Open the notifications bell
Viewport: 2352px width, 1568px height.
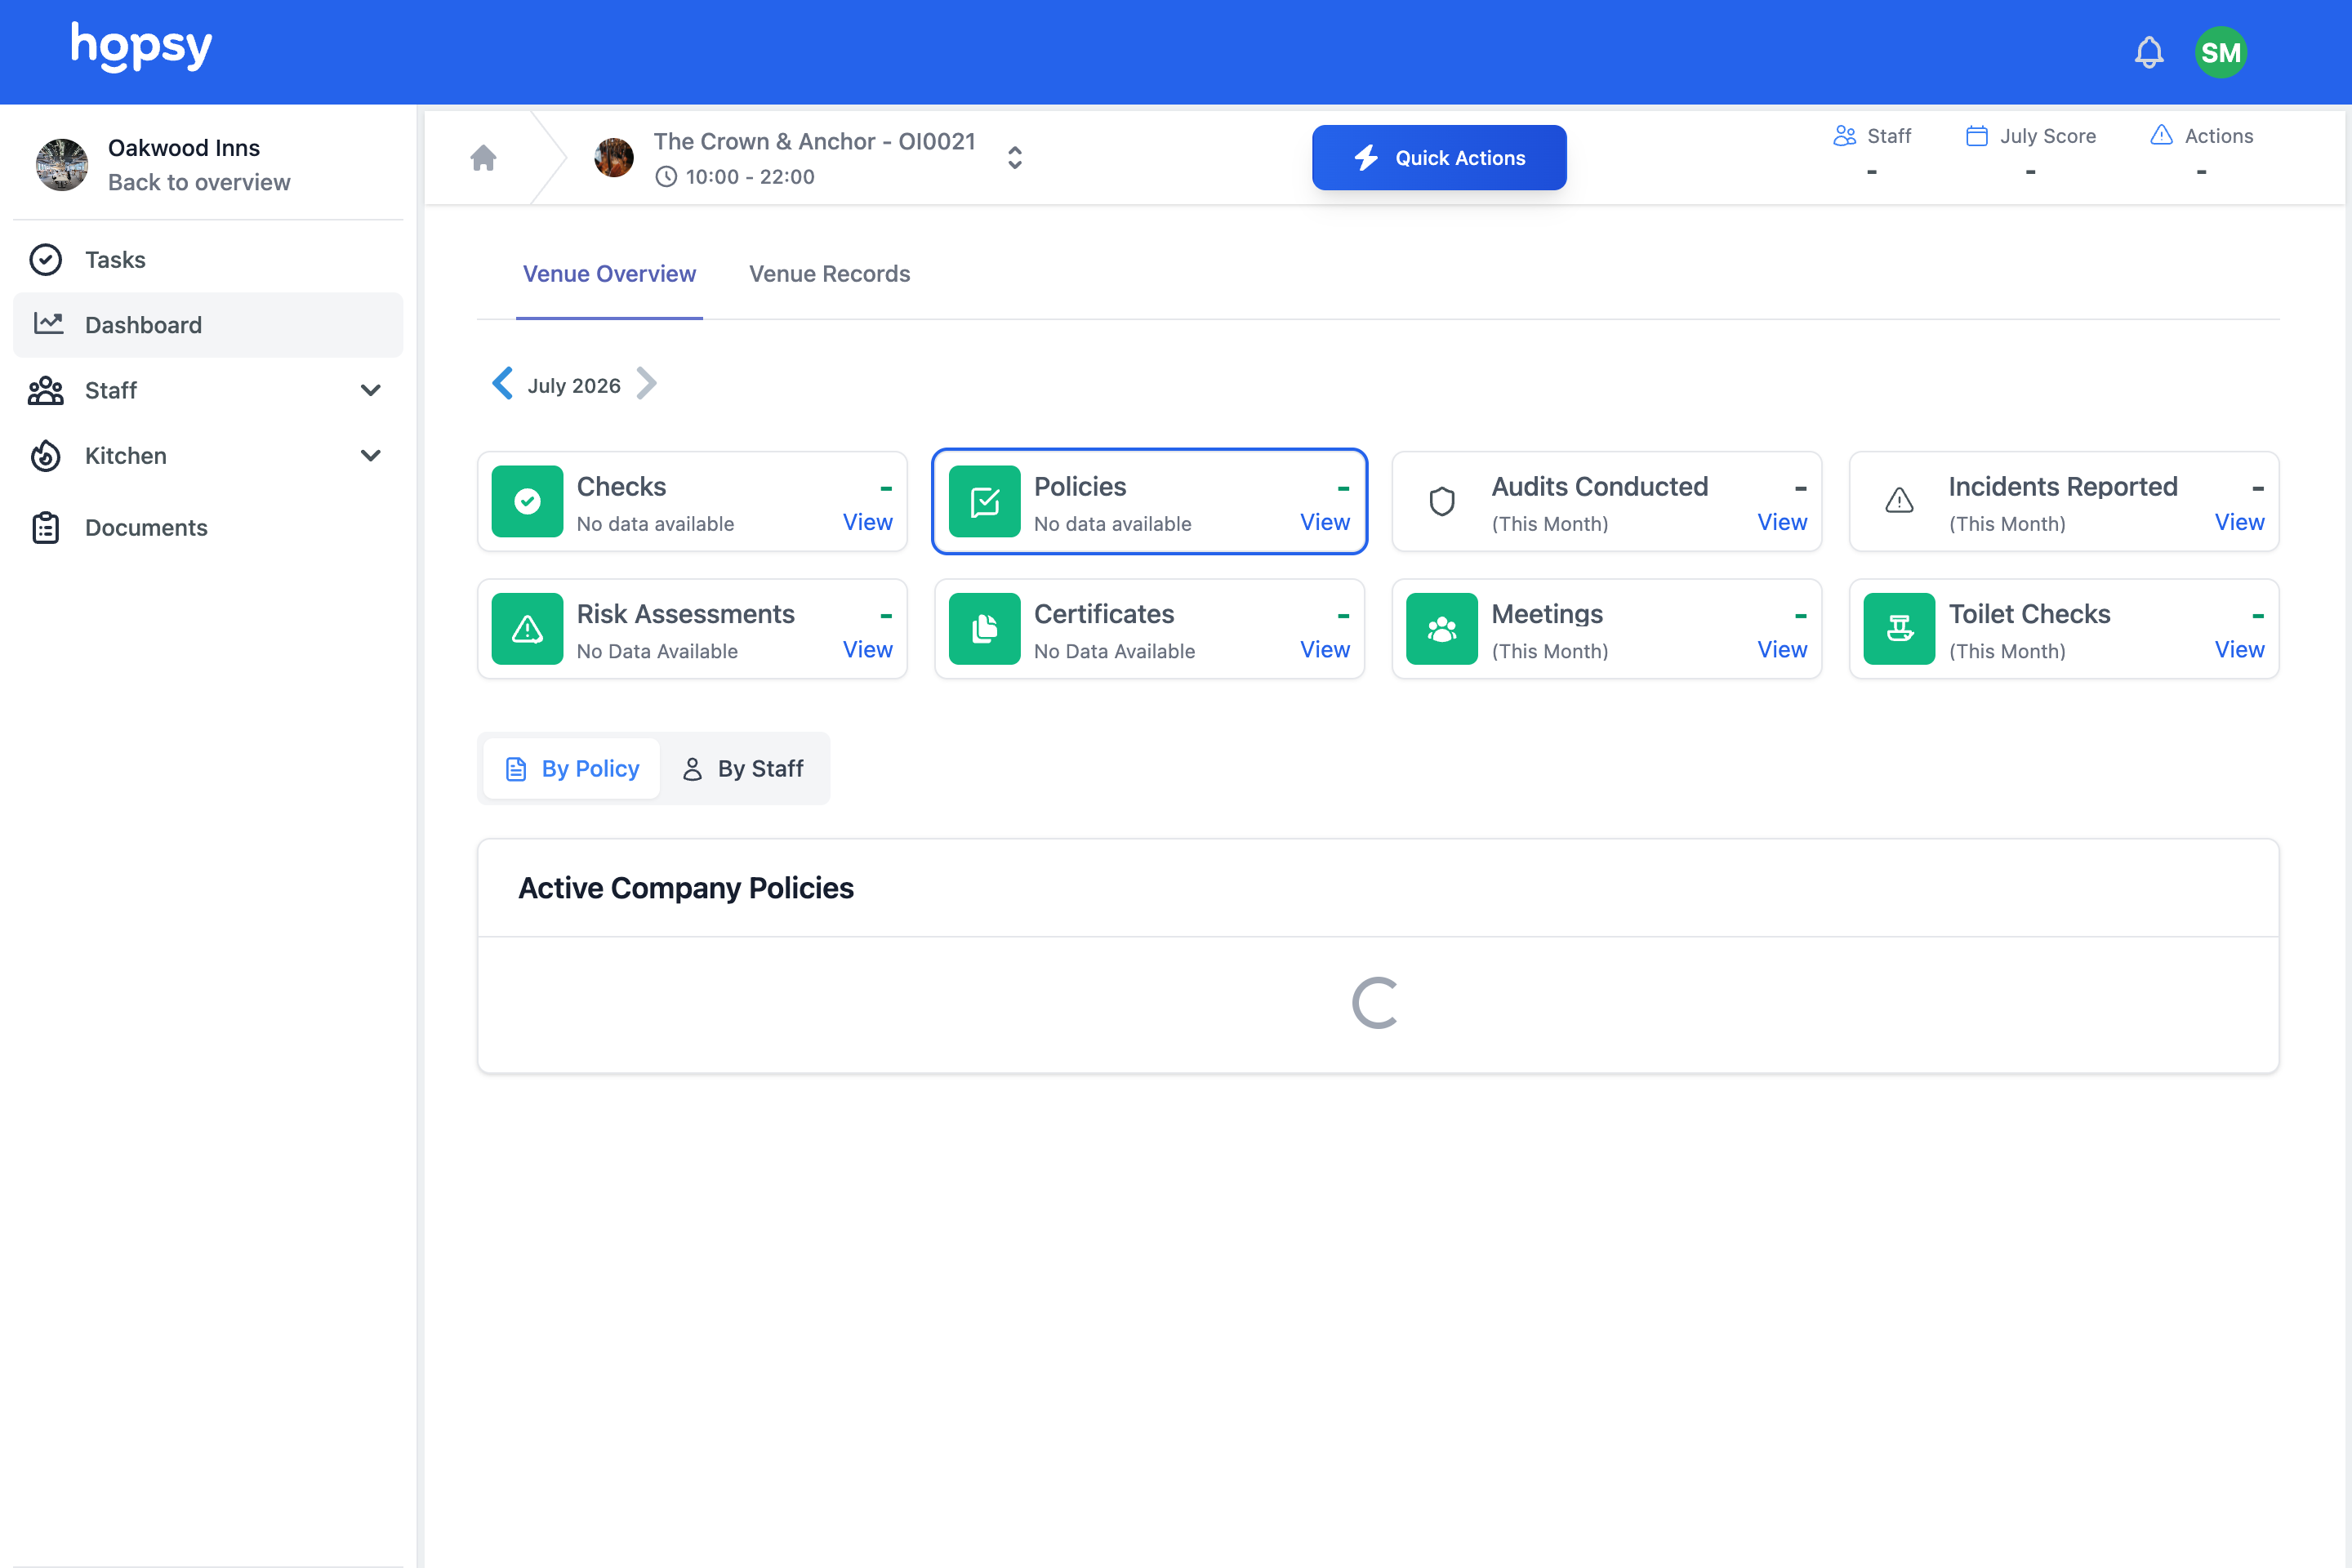[x=2148, y=52]
